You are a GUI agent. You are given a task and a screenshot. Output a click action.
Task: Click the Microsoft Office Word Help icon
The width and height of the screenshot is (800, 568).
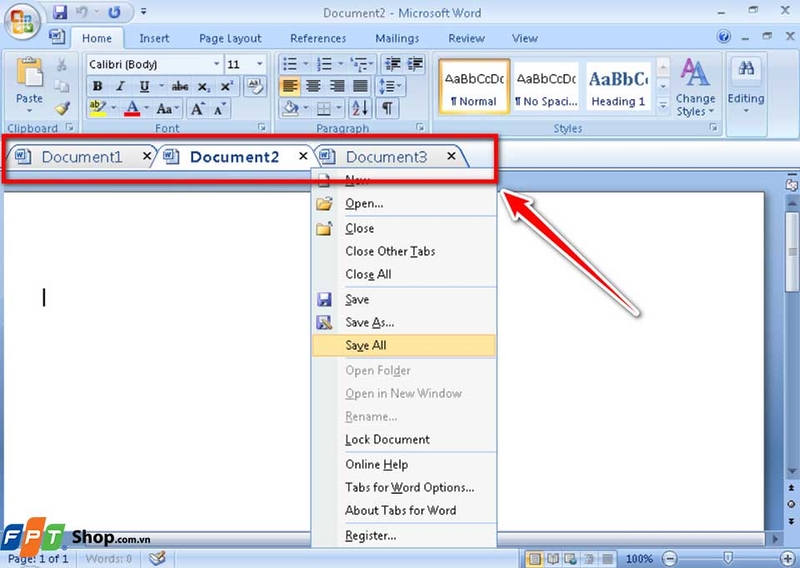[723, 36]
